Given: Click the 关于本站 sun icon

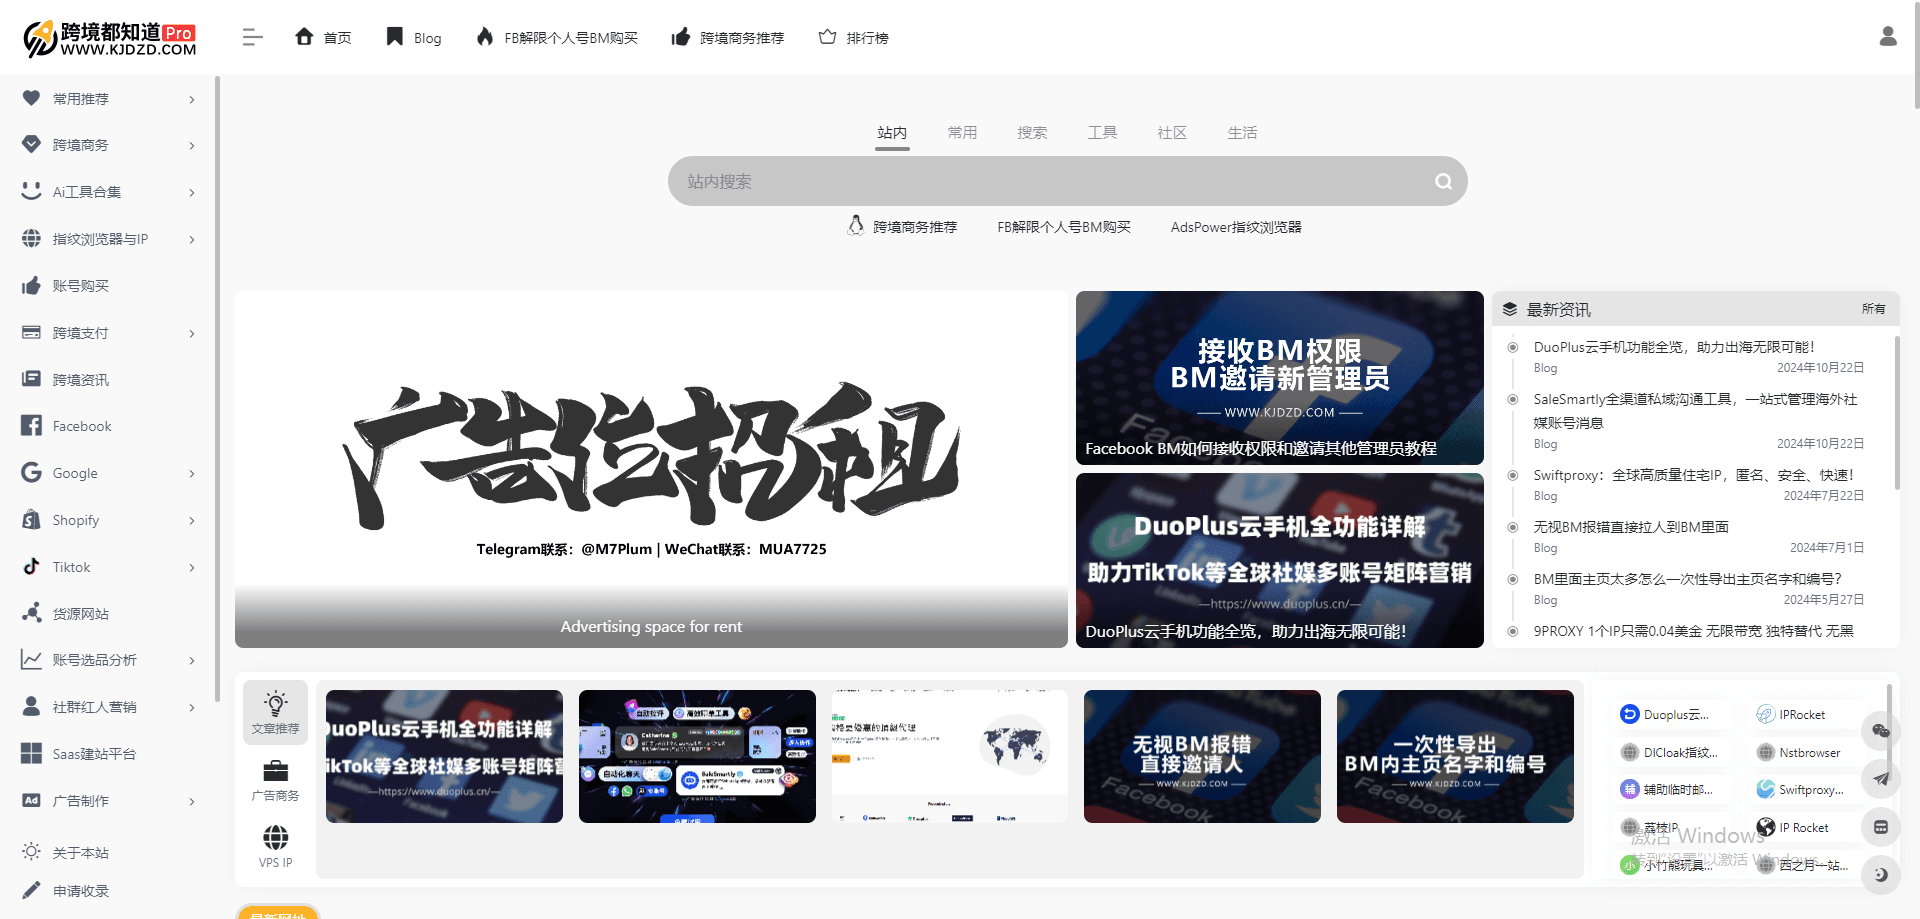Looking at the screenshot, I should point(32,852).
